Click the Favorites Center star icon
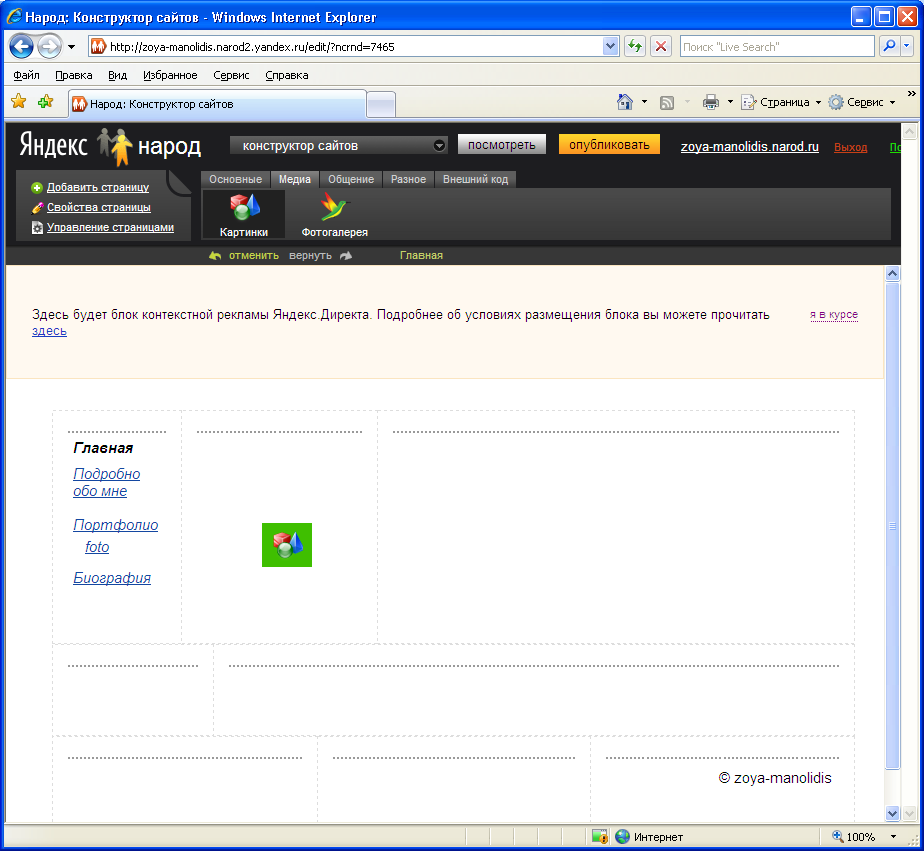This screenshot has width=924, height=851. coord(19,101)
